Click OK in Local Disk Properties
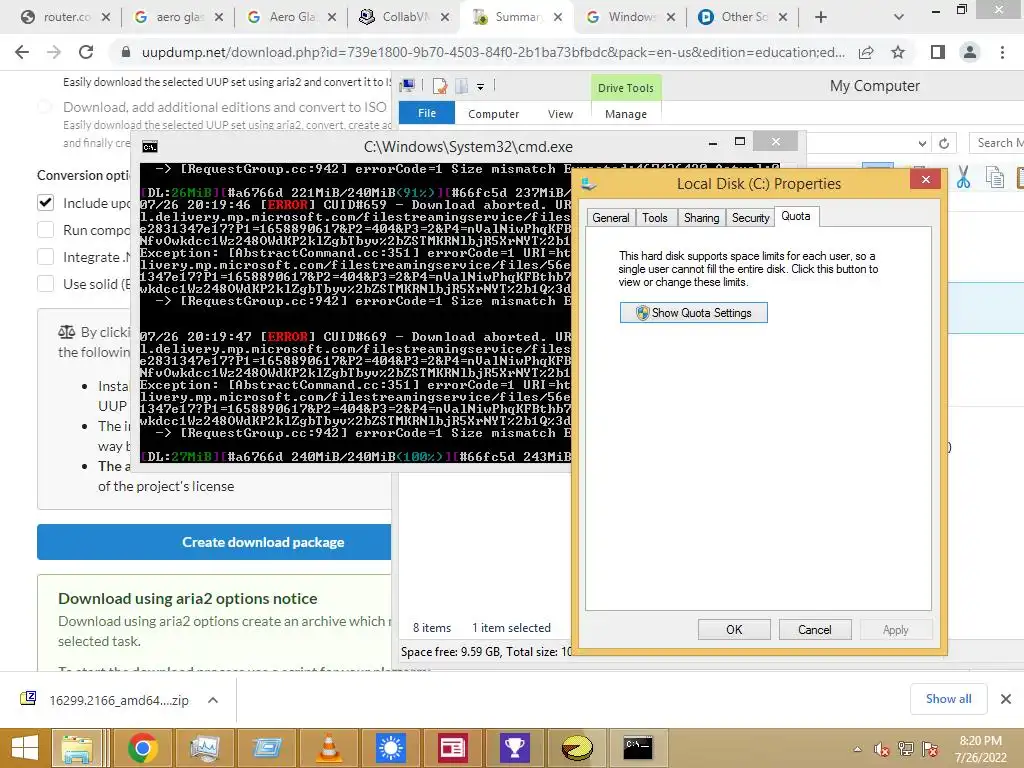The height and width of the screenshot is (768, 1024). (x=734, y=630)
